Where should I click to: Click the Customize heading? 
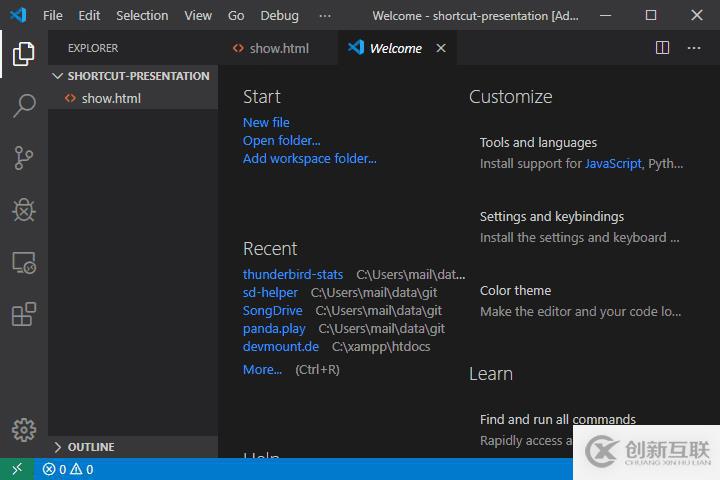[511, 97]
